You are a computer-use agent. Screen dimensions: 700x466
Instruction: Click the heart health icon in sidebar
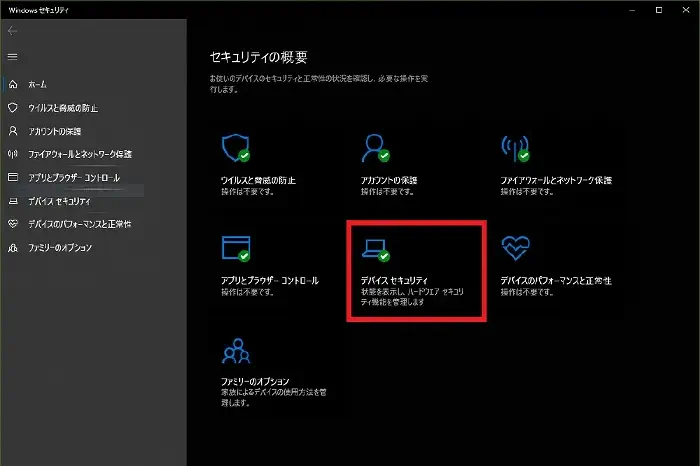pyautogui.click(x=13, y=224)
